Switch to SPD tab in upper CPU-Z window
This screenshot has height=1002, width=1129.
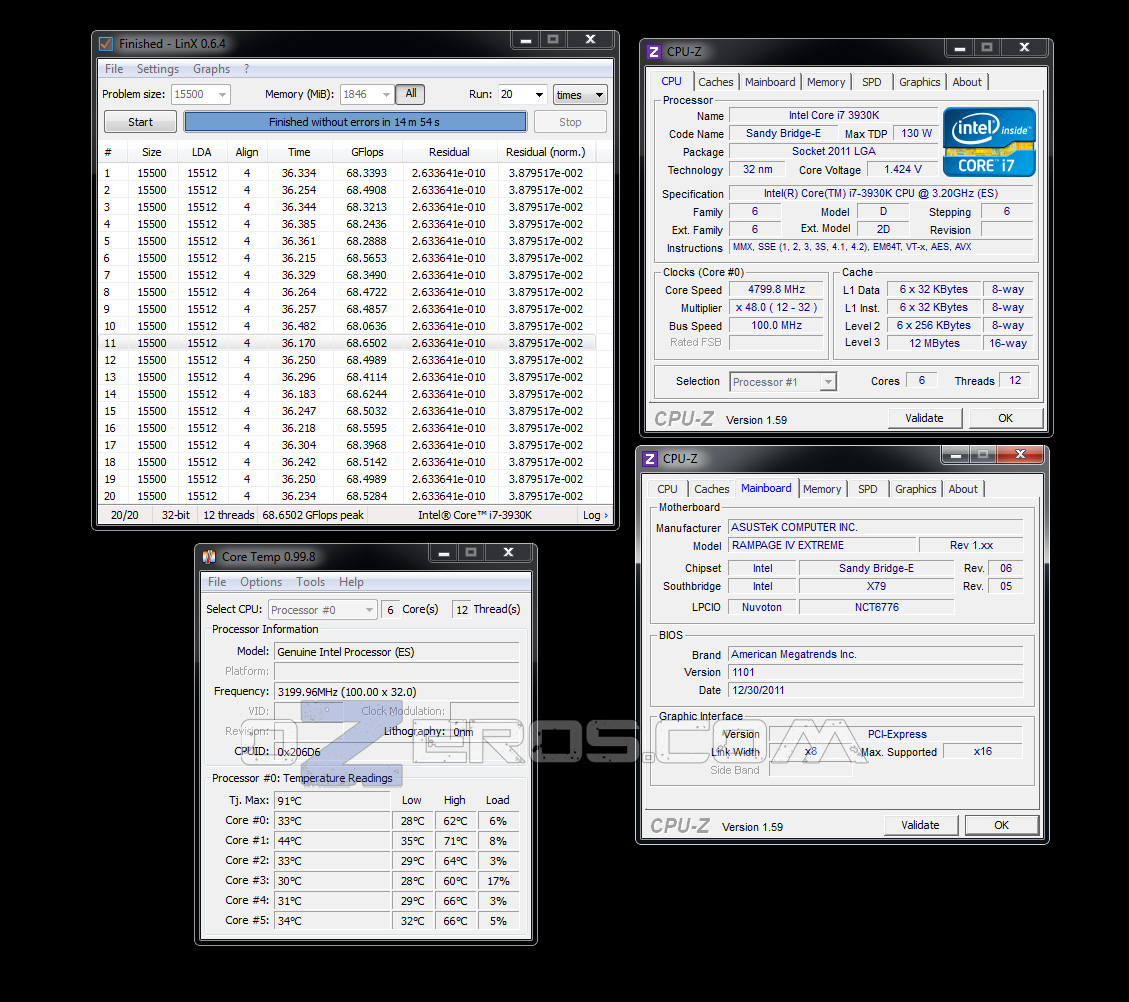click(872, 82)
